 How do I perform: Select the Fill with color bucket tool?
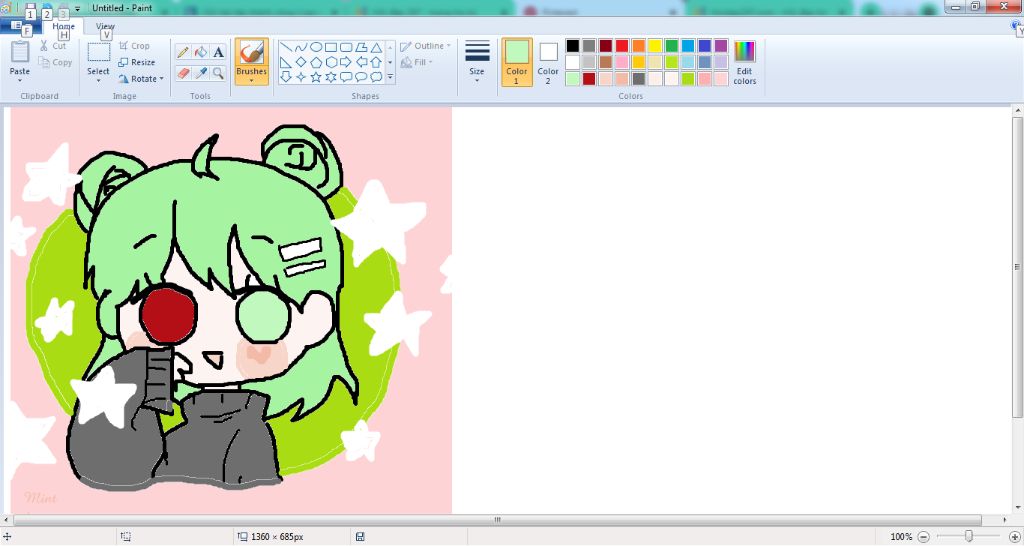[x=201, y=52]
